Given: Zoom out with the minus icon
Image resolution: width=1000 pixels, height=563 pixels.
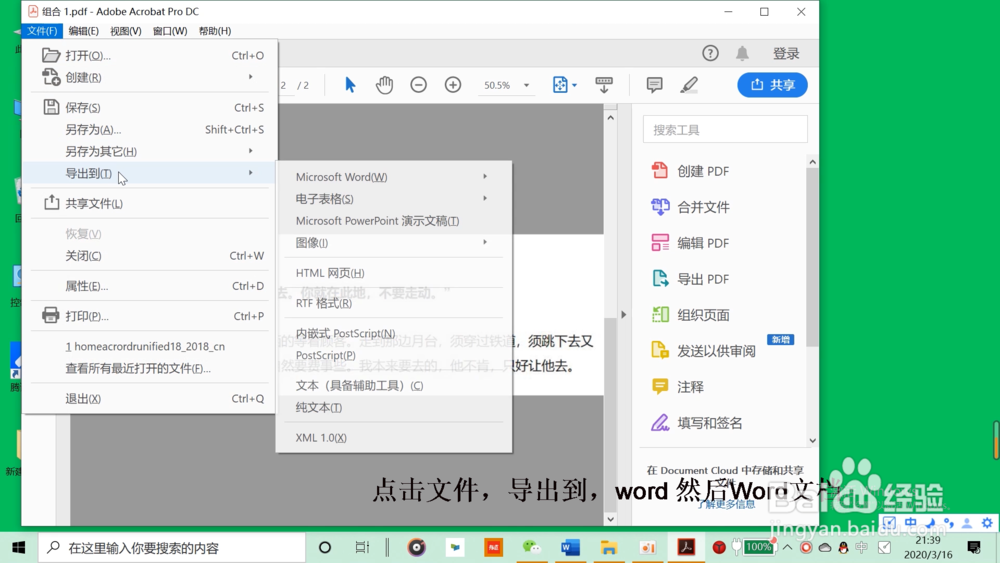Looking at the screenshot, I should coord(418,85).
